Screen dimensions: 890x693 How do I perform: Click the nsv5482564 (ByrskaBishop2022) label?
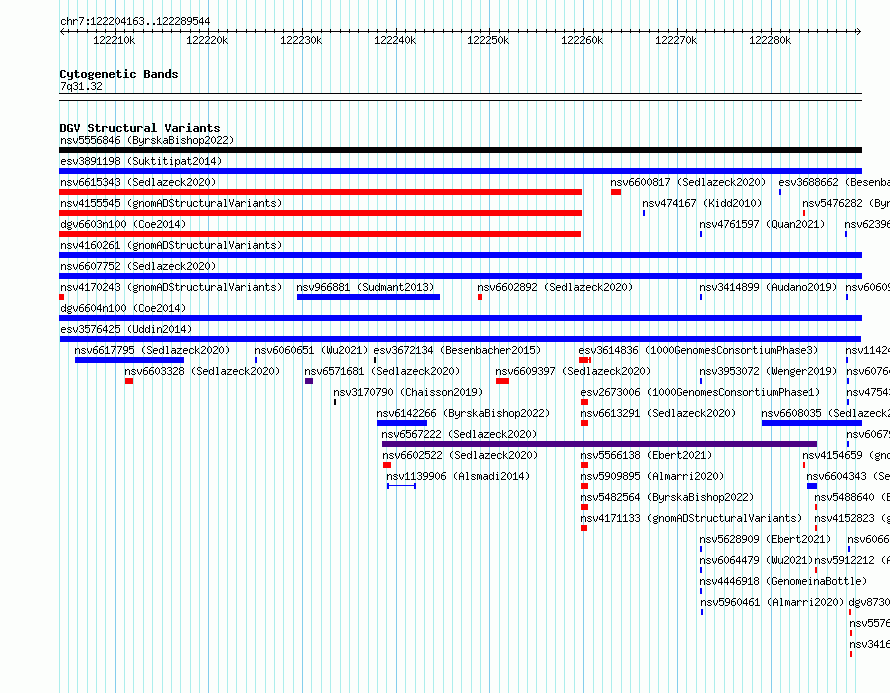(667, 497)
